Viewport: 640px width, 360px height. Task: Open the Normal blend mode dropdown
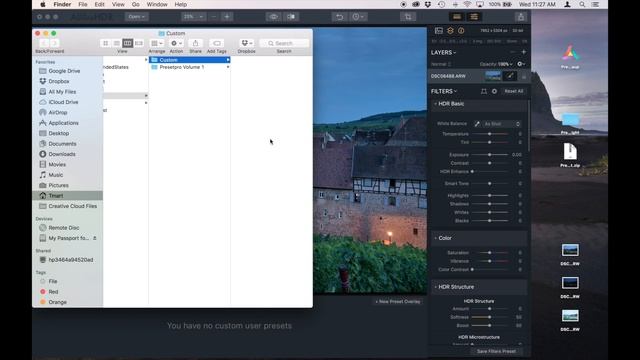(441, 64)
